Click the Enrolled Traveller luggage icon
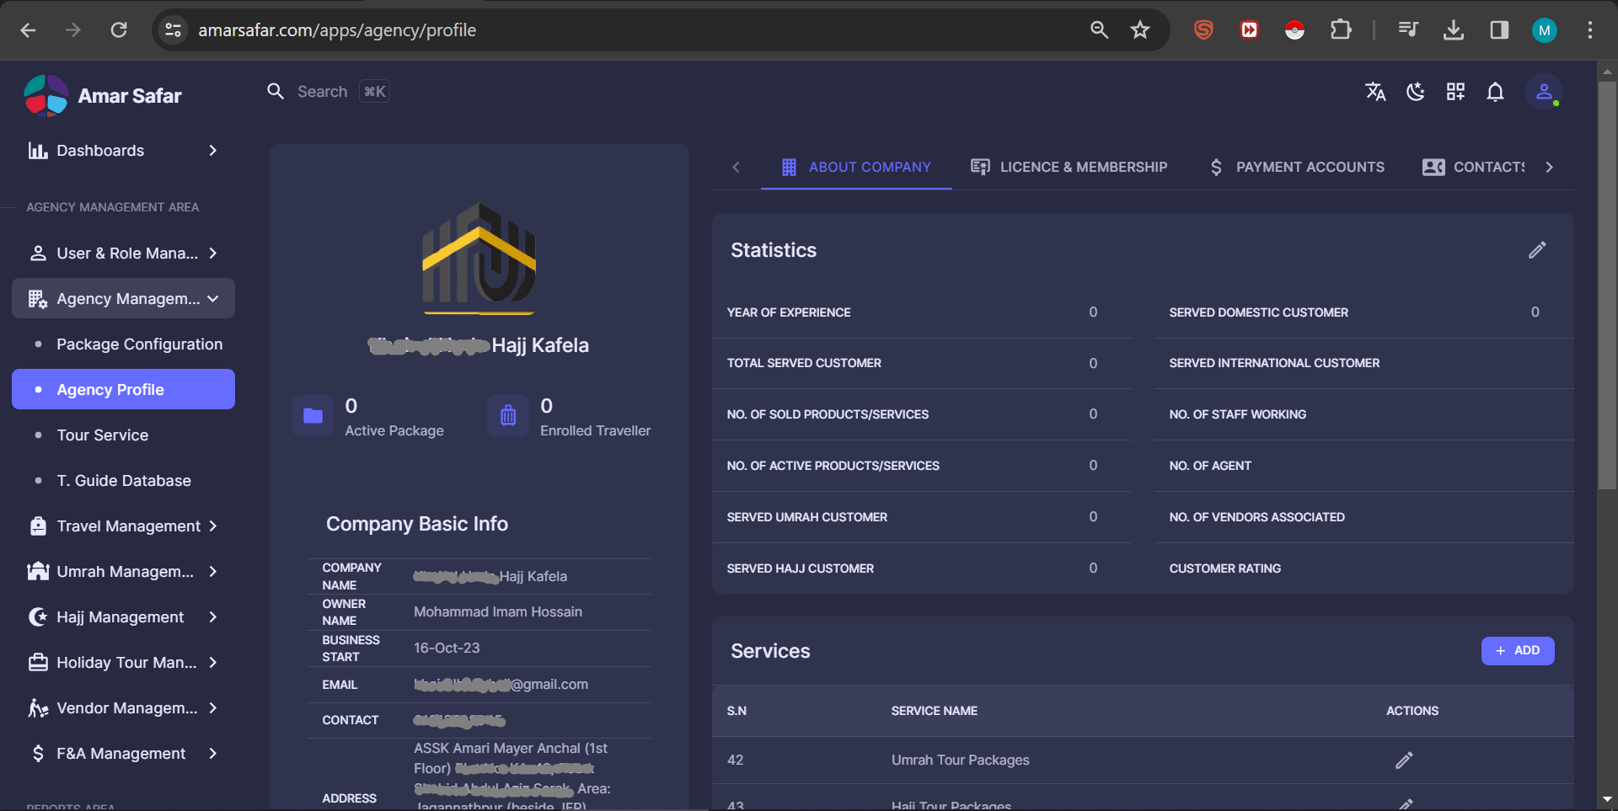Image resolution: width=1618 pixels, height=811 pixels. (x=508, y=416)
